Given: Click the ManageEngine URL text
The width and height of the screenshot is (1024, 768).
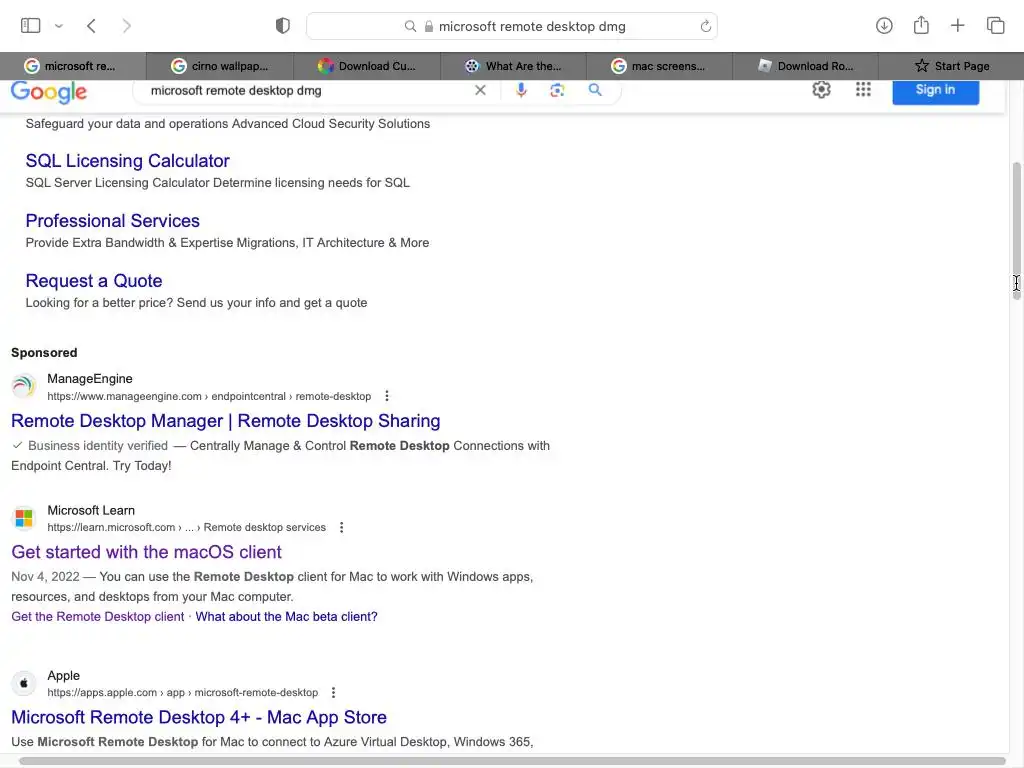Looking at the screenshot, I should tap(209, 396).
